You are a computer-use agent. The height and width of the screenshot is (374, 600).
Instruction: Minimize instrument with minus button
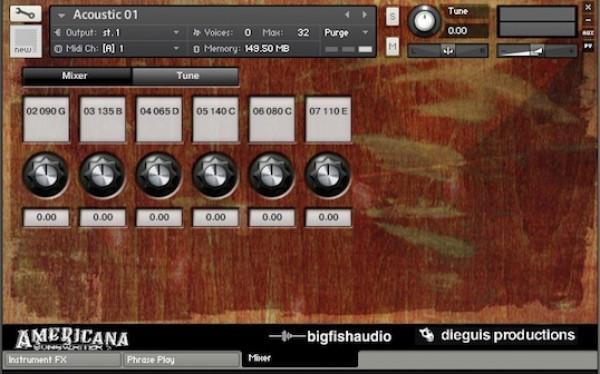click(x=588, y=20)
